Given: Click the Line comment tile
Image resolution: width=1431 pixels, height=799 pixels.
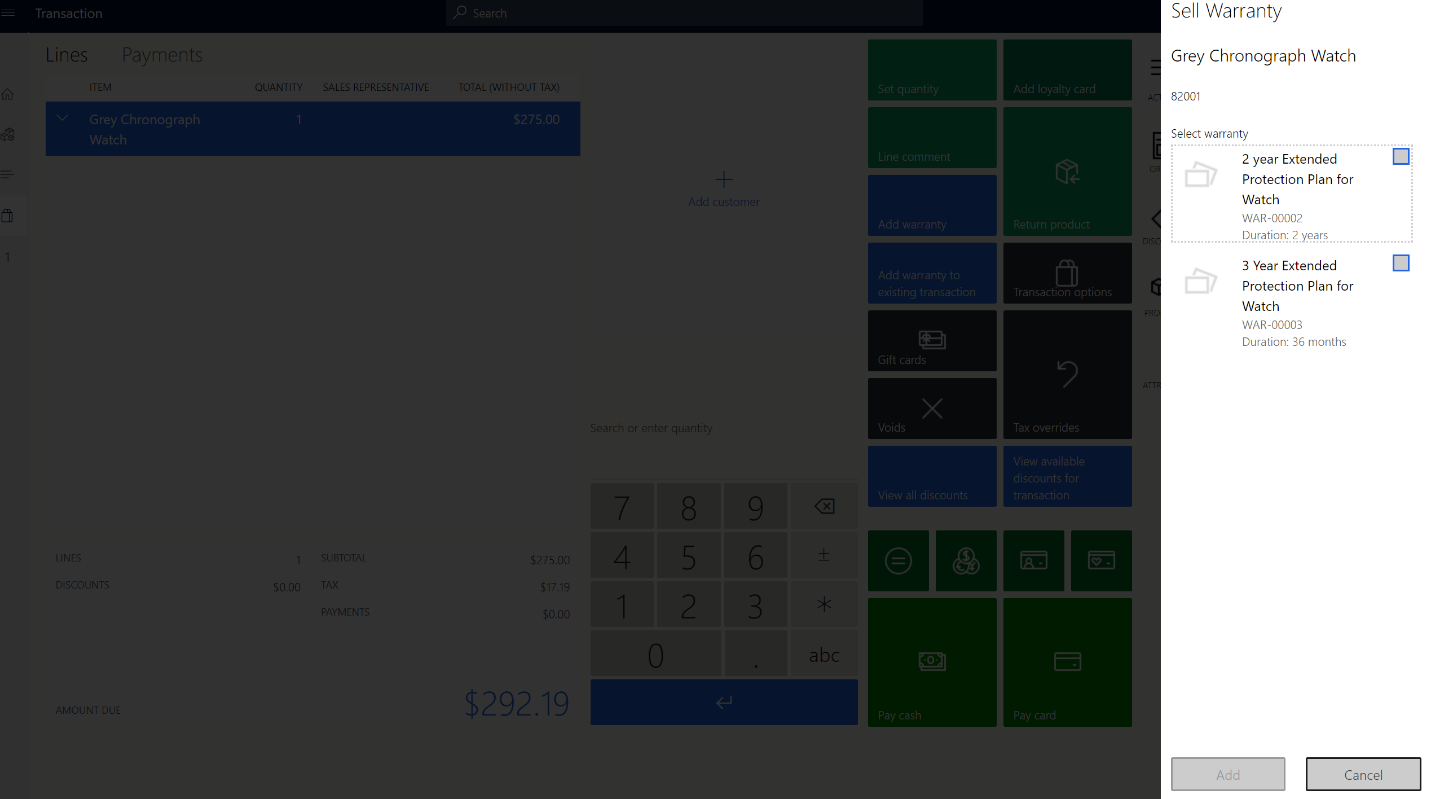Looking at the screenshot, I should [932, 138].
